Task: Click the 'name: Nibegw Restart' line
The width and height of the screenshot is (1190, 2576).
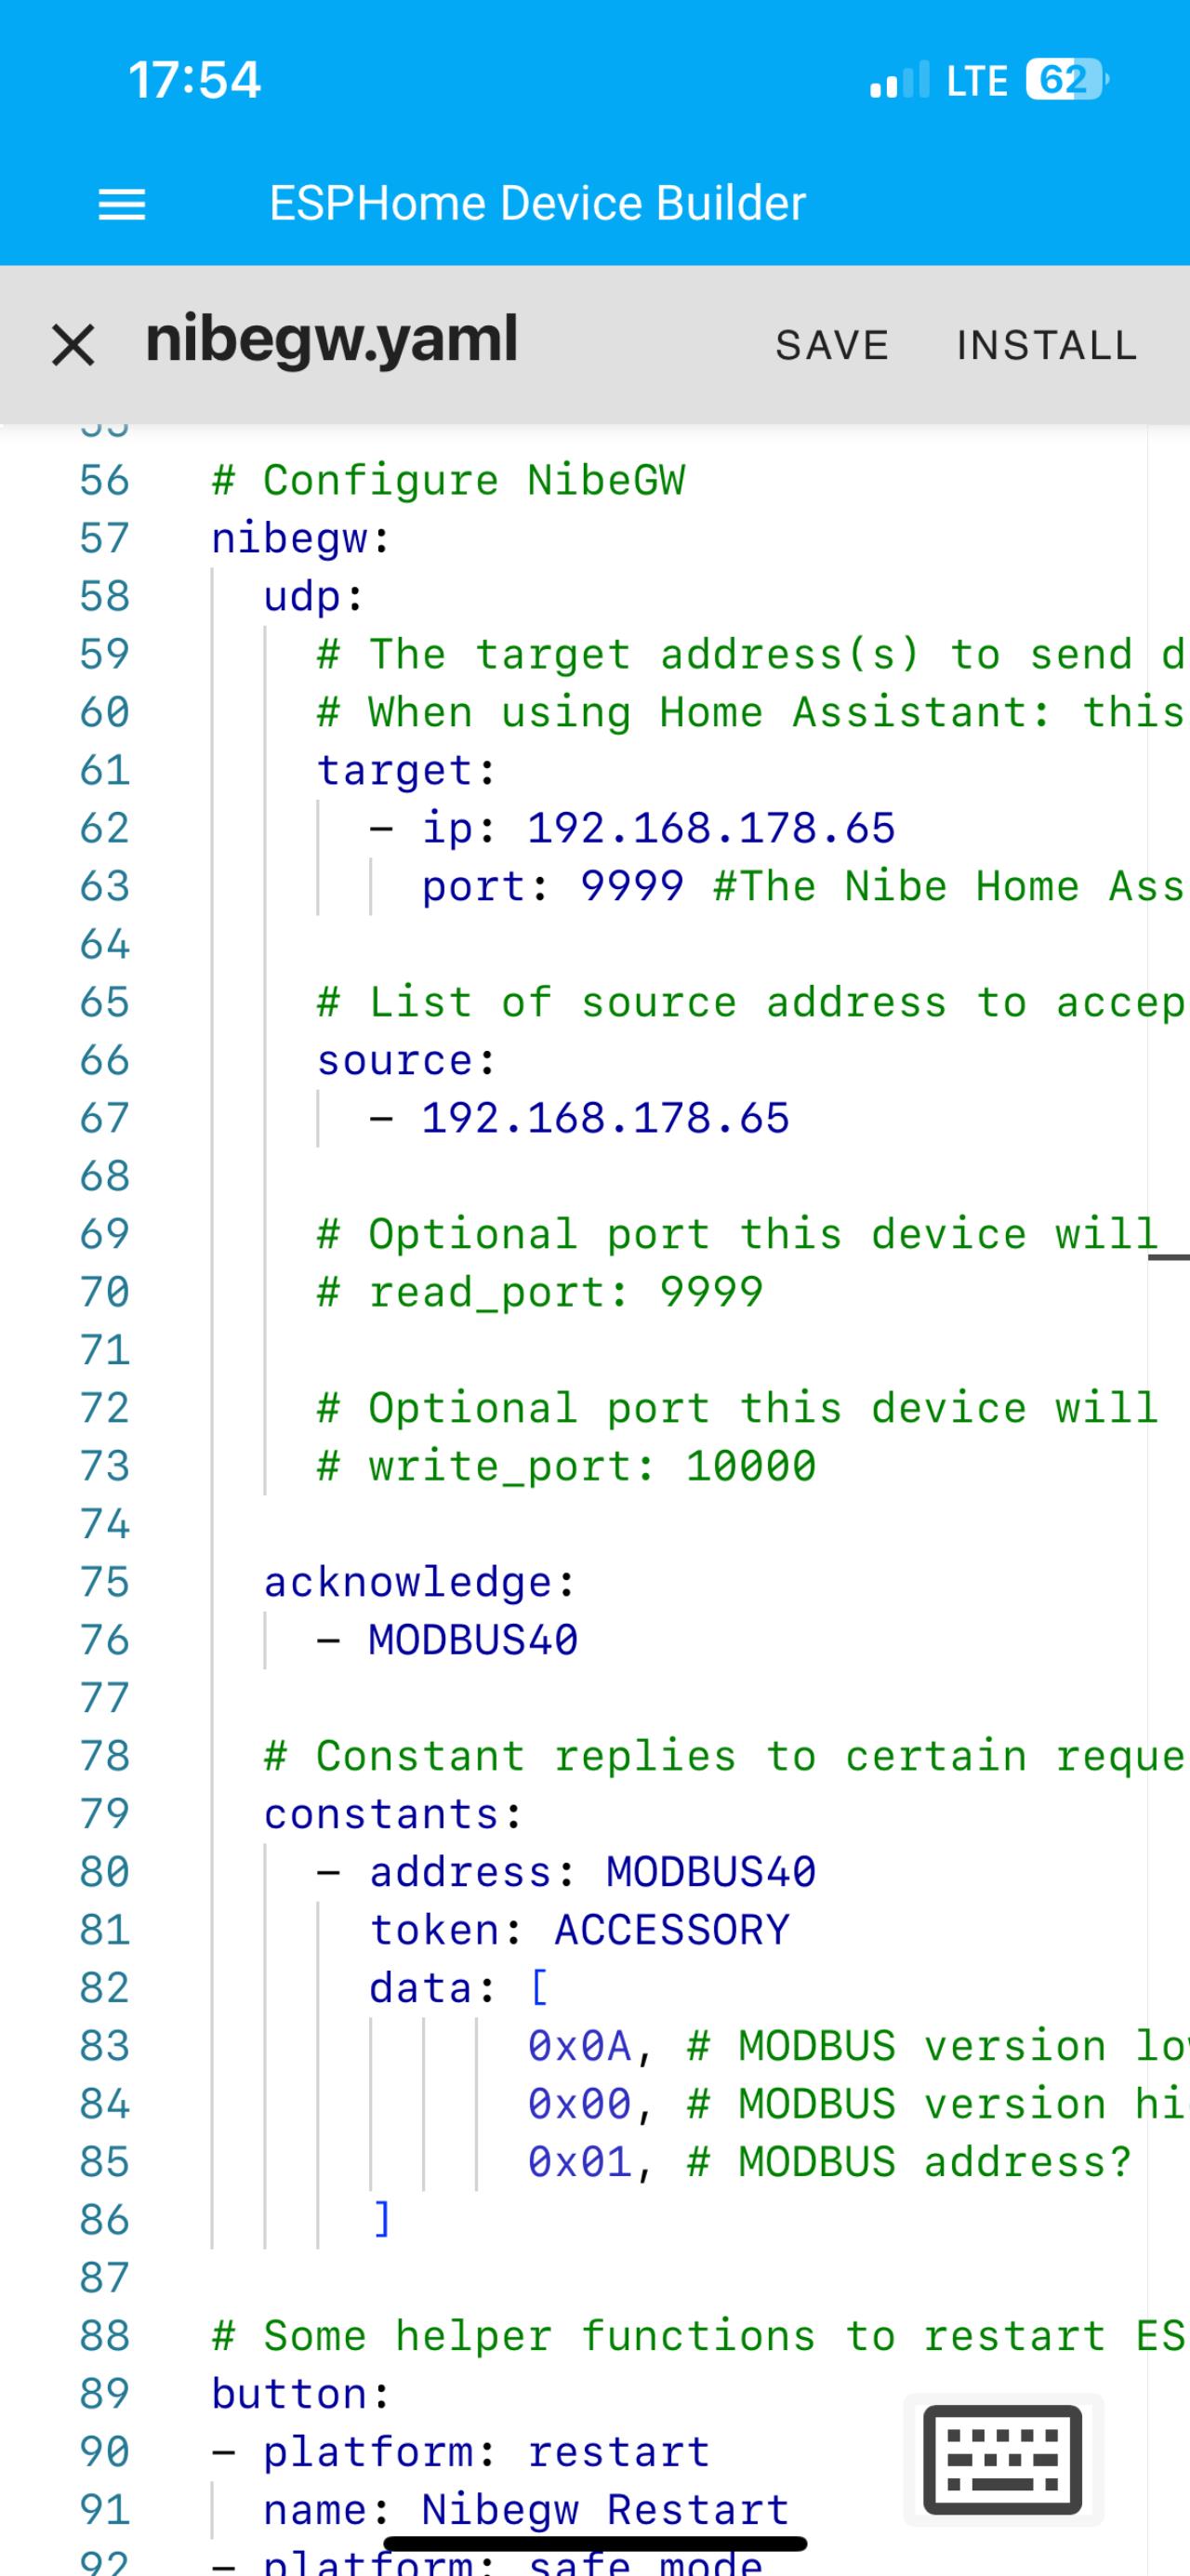Action: click(x=526, y=2510)
